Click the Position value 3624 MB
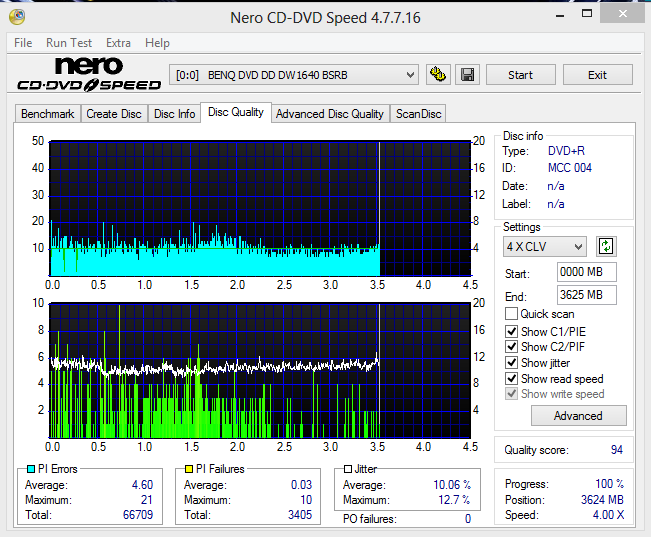This screenshot has height=537, width=651. pos(602,500)
